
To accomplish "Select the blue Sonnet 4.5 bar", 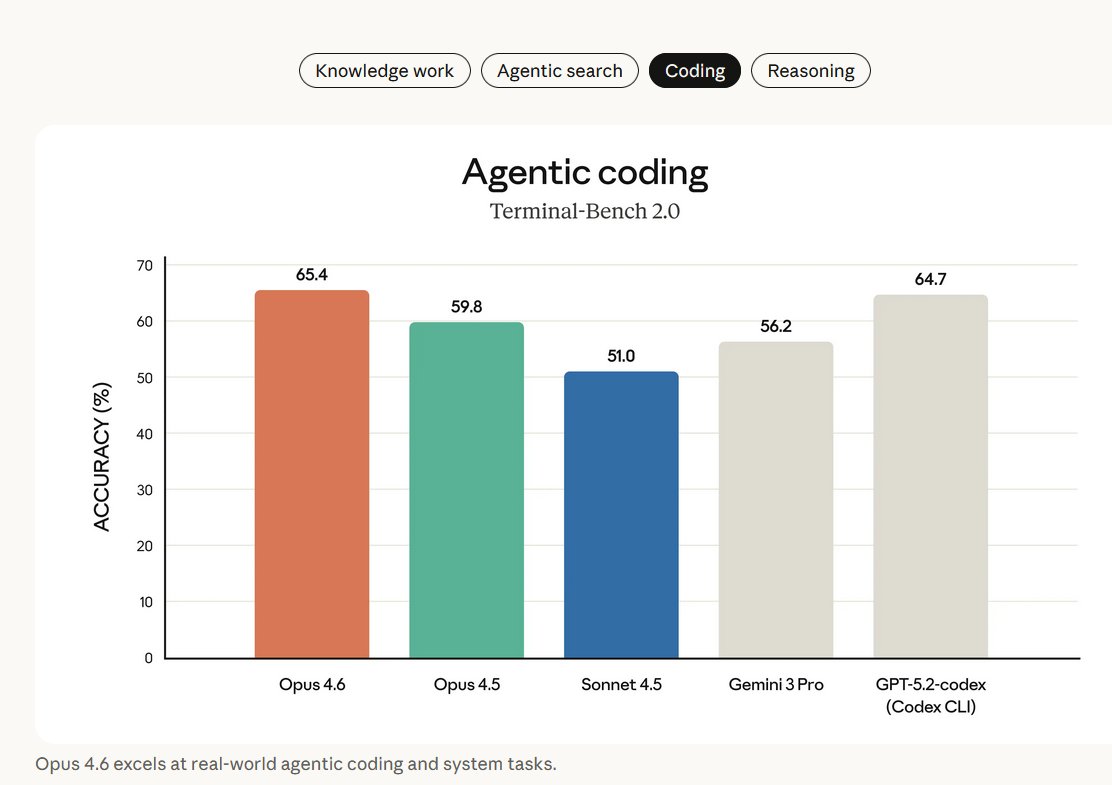I will click(x=621, y=515).
